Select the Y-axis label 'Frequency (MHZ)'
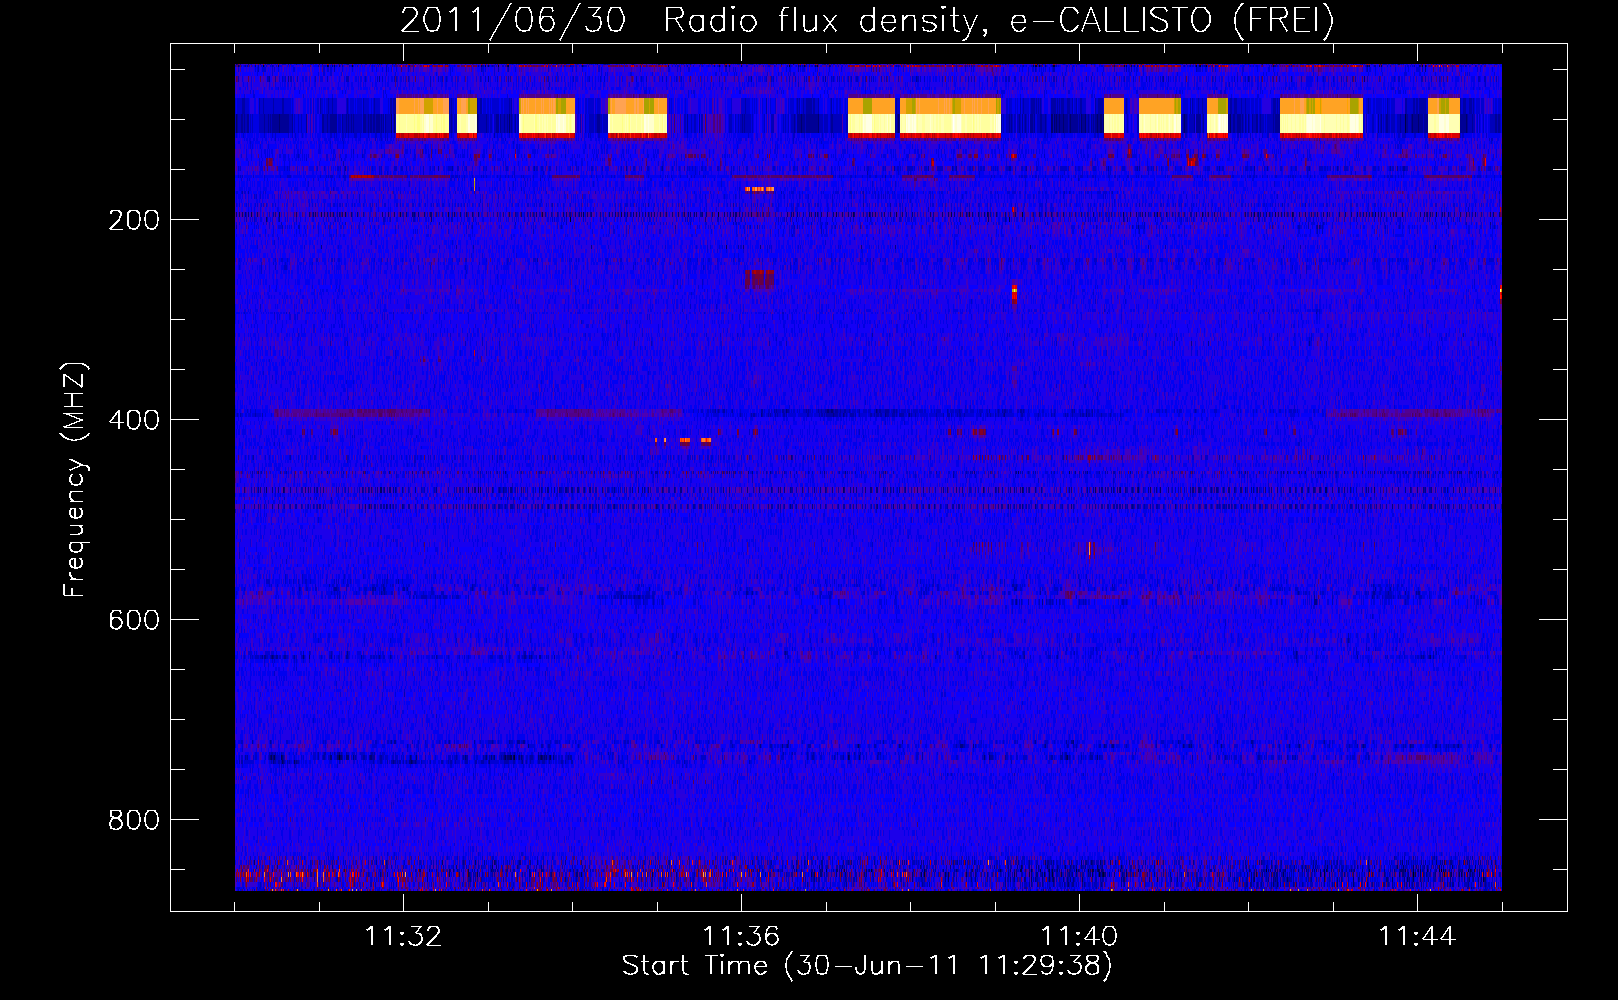Viewport: 1618px width, 1000px height. pos(75,480)
